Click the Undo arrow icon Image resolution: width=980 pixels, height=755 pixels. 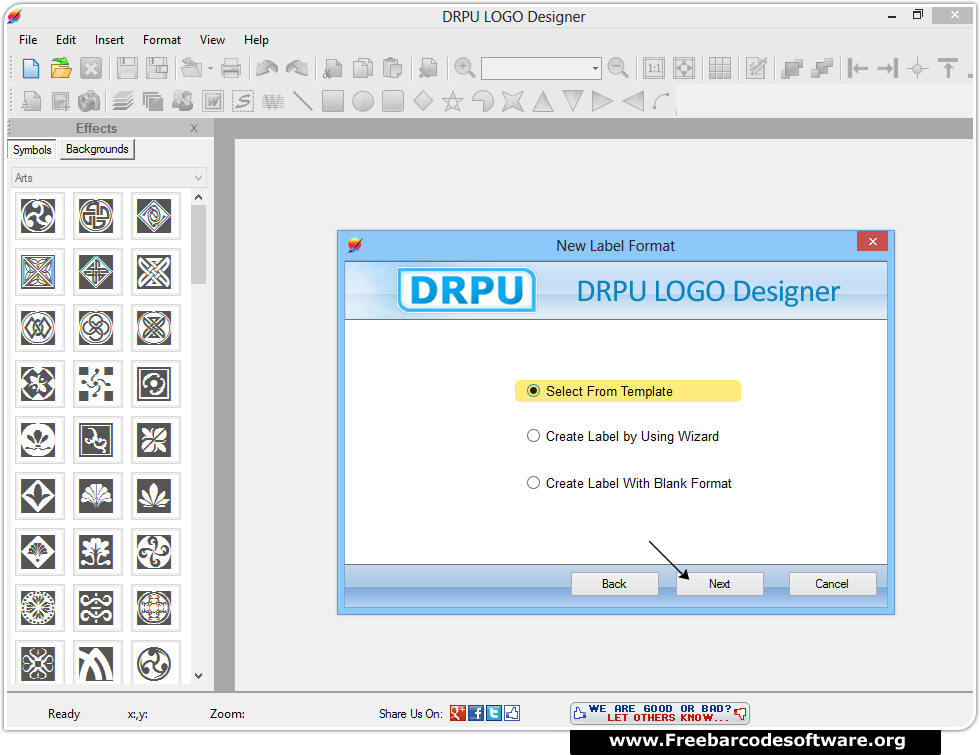267,68
